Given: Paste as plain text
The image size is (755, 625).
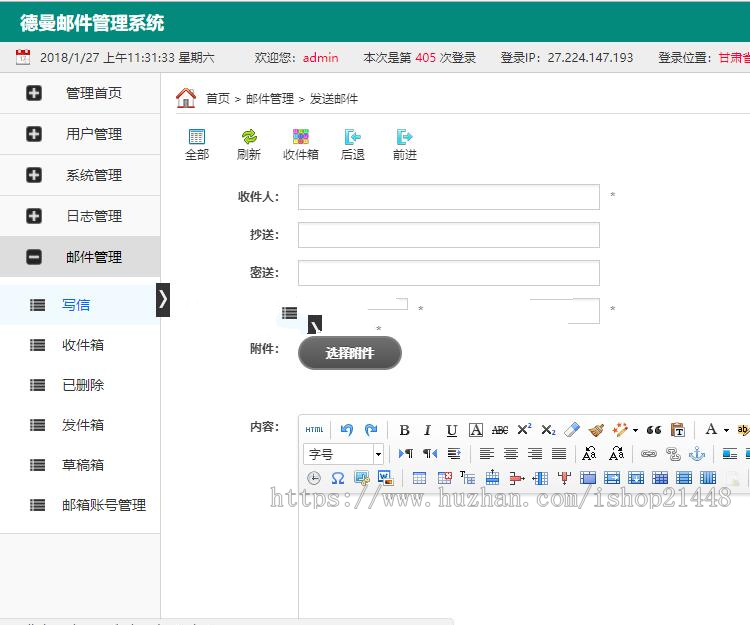Looking at the screenshot, I should pos(678,430).
